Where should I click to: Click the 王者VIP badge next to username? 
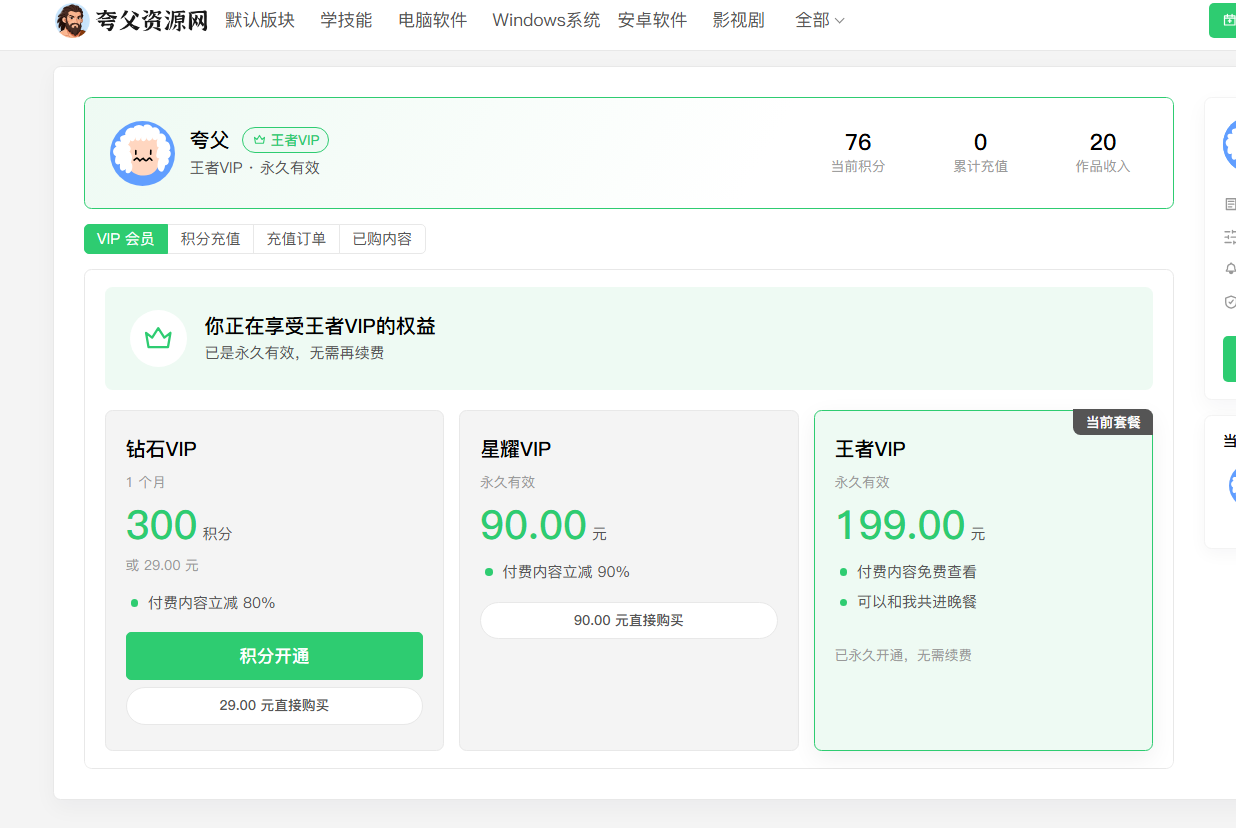[286, 140]
